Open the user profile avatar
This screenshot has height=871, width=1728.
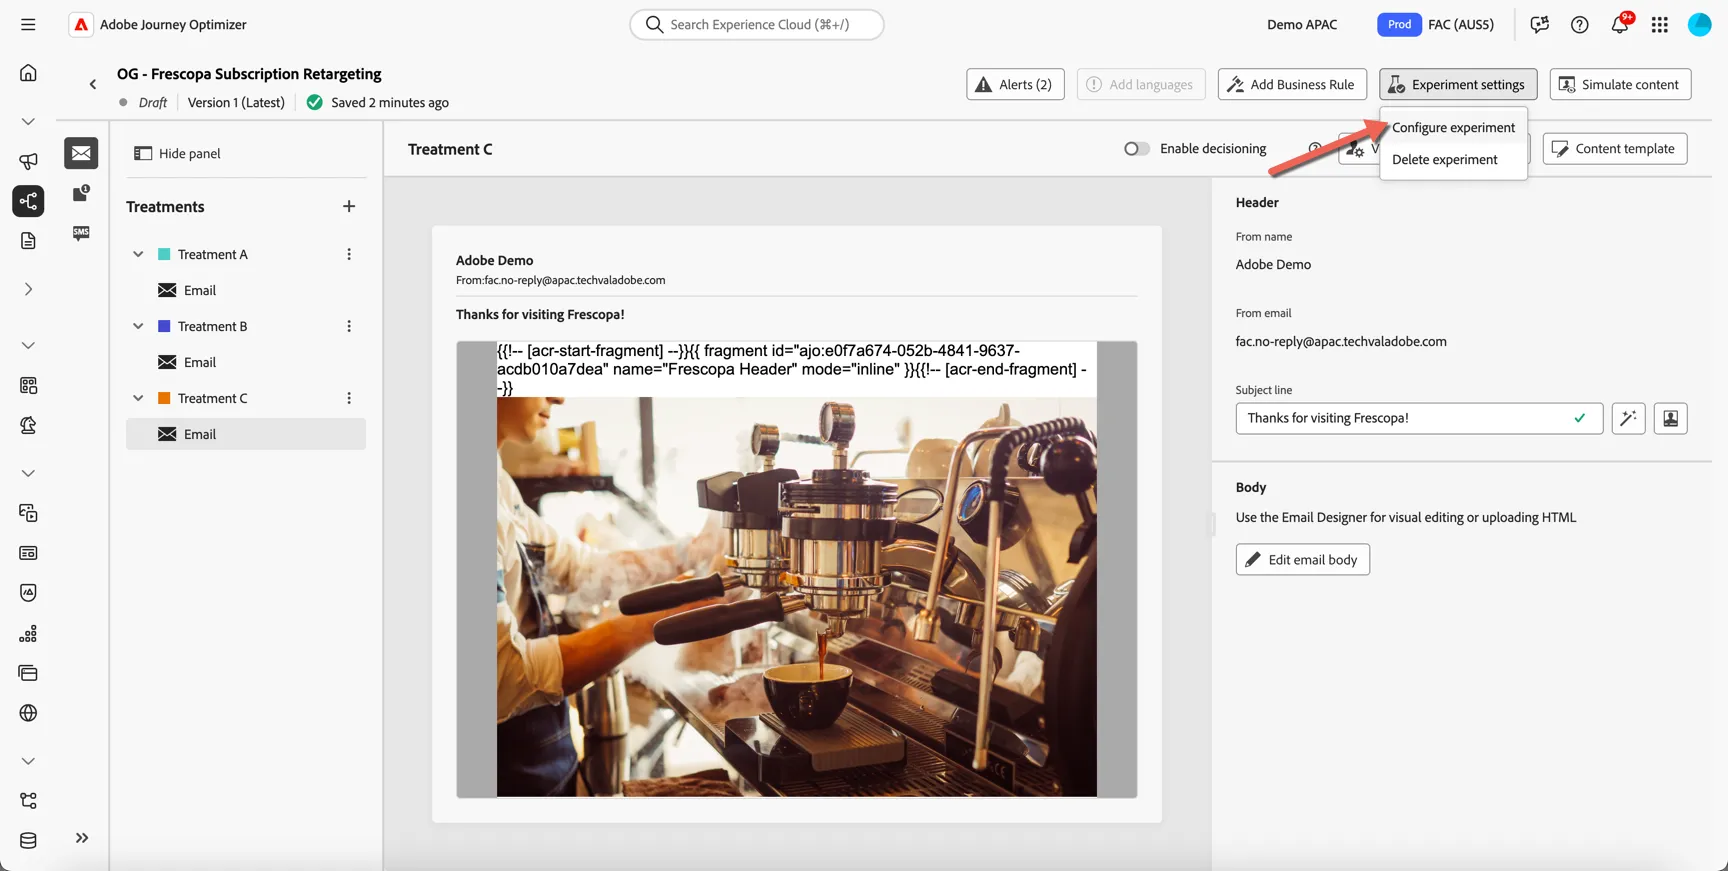[x=1699, y=25]
